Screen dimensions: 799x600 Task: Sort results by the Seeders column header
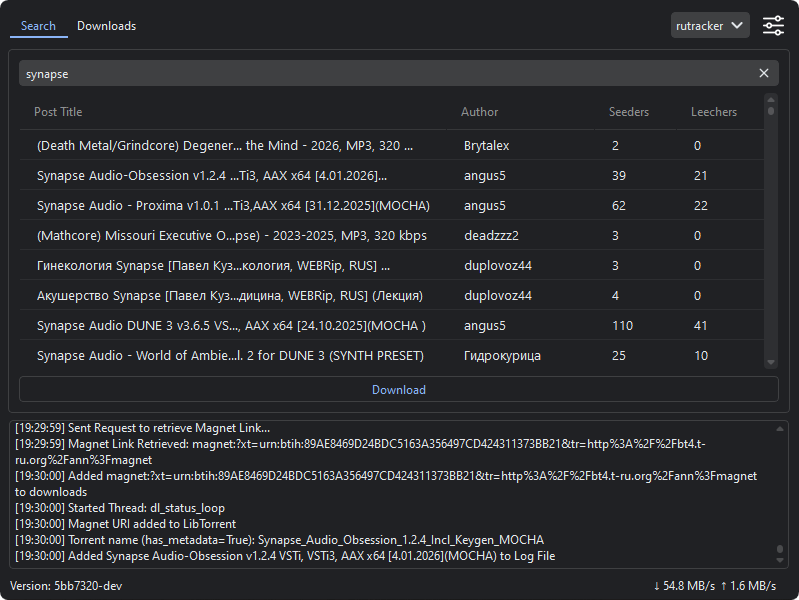click(x=629, y=112)
